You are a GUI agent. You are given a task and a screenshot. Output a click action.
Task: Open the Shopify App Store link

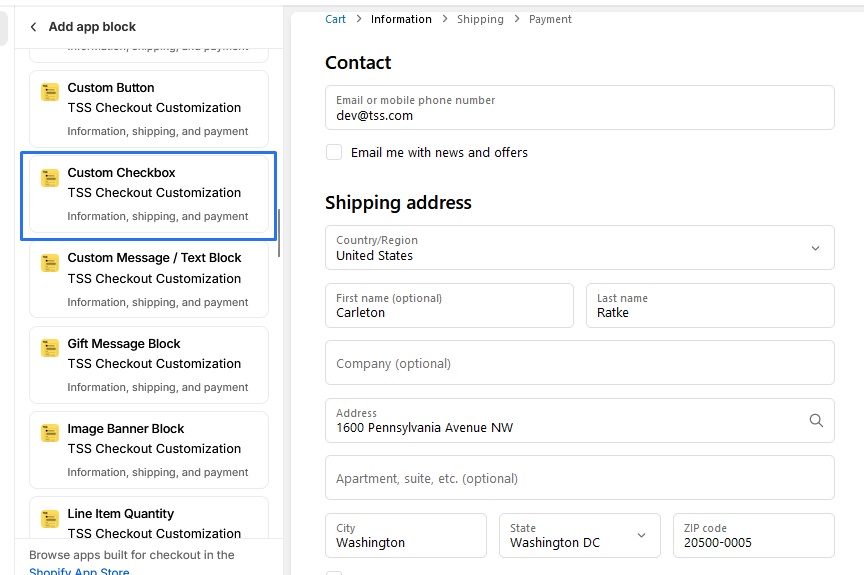click(79, 572)
